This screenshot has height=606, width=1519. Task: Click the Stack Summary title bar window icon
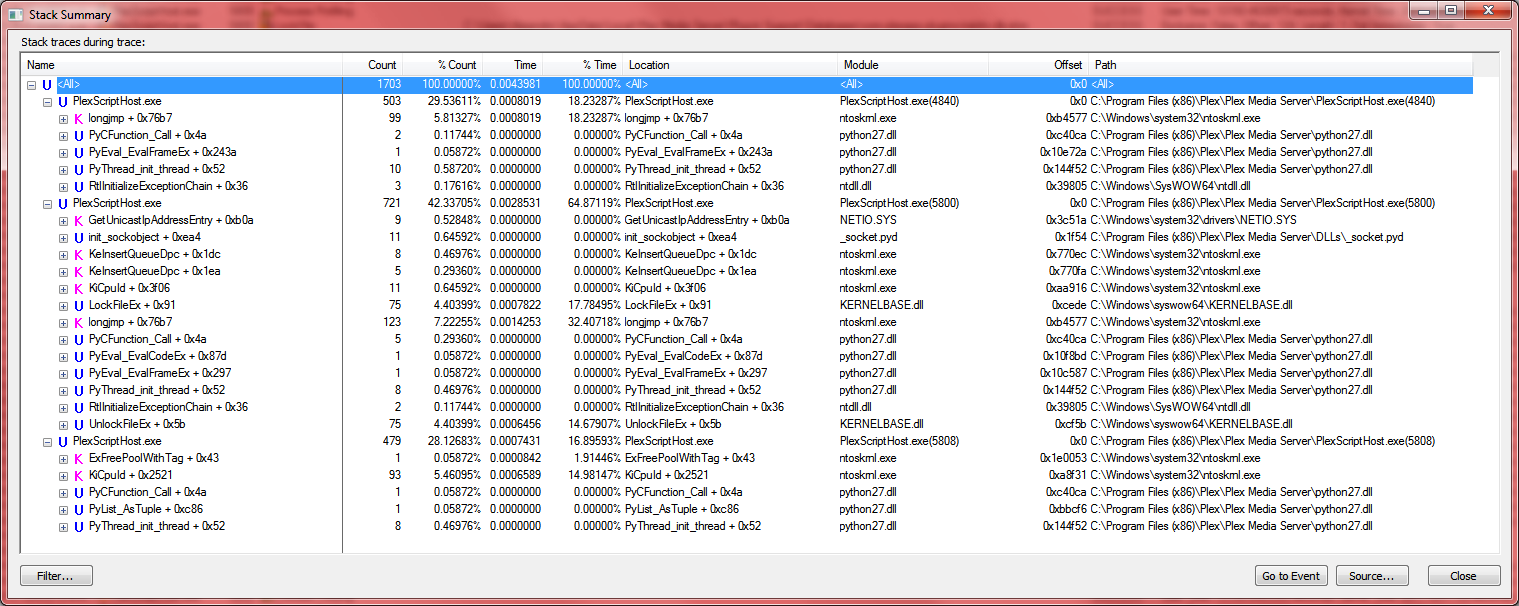click(14, 15)
